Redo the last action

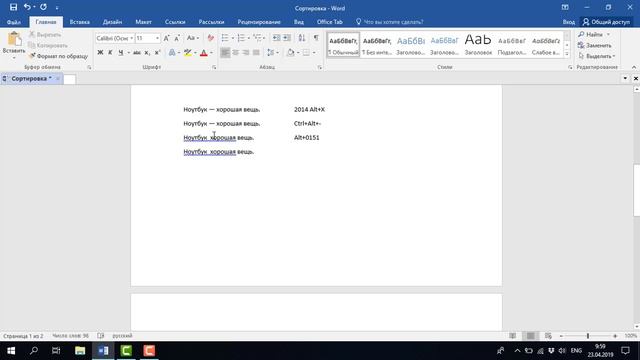[43, 7]
